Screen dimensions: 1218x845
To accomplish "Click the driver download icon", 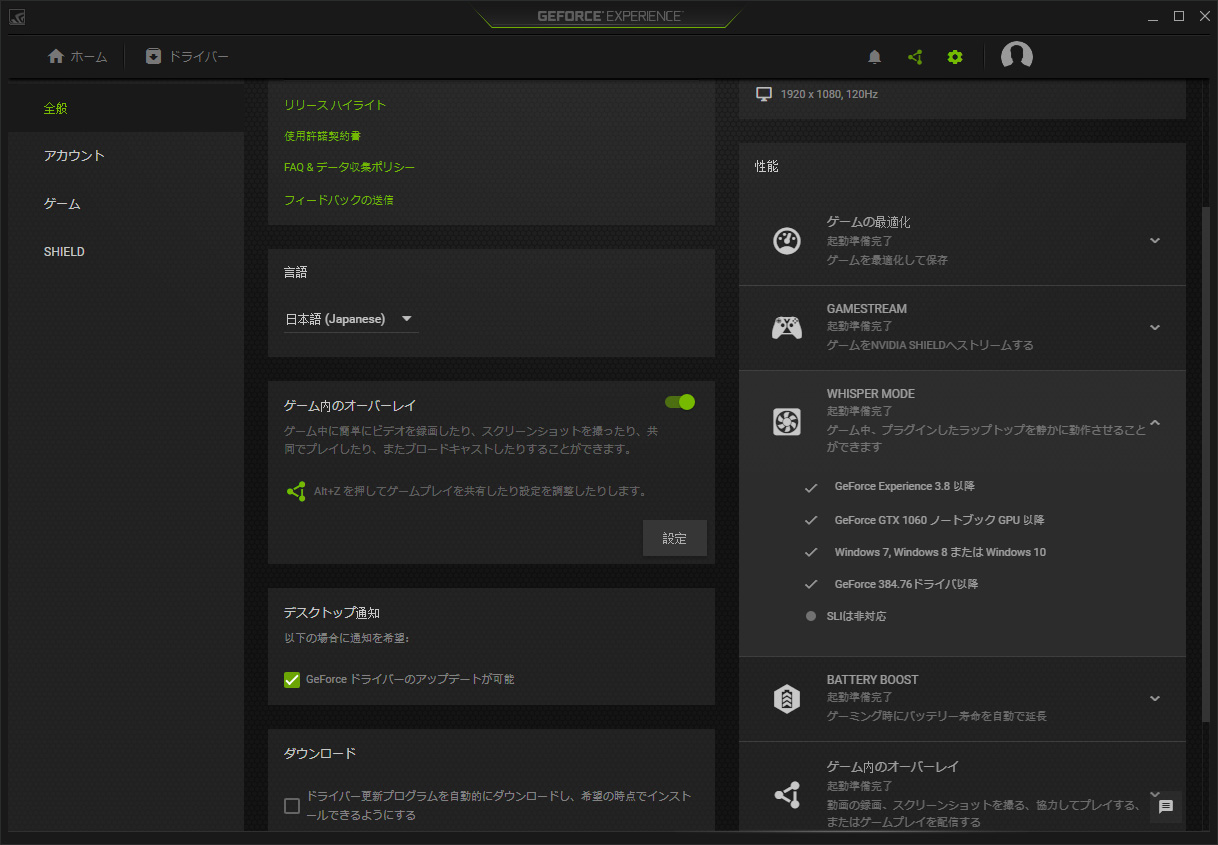I will point(153,57).
